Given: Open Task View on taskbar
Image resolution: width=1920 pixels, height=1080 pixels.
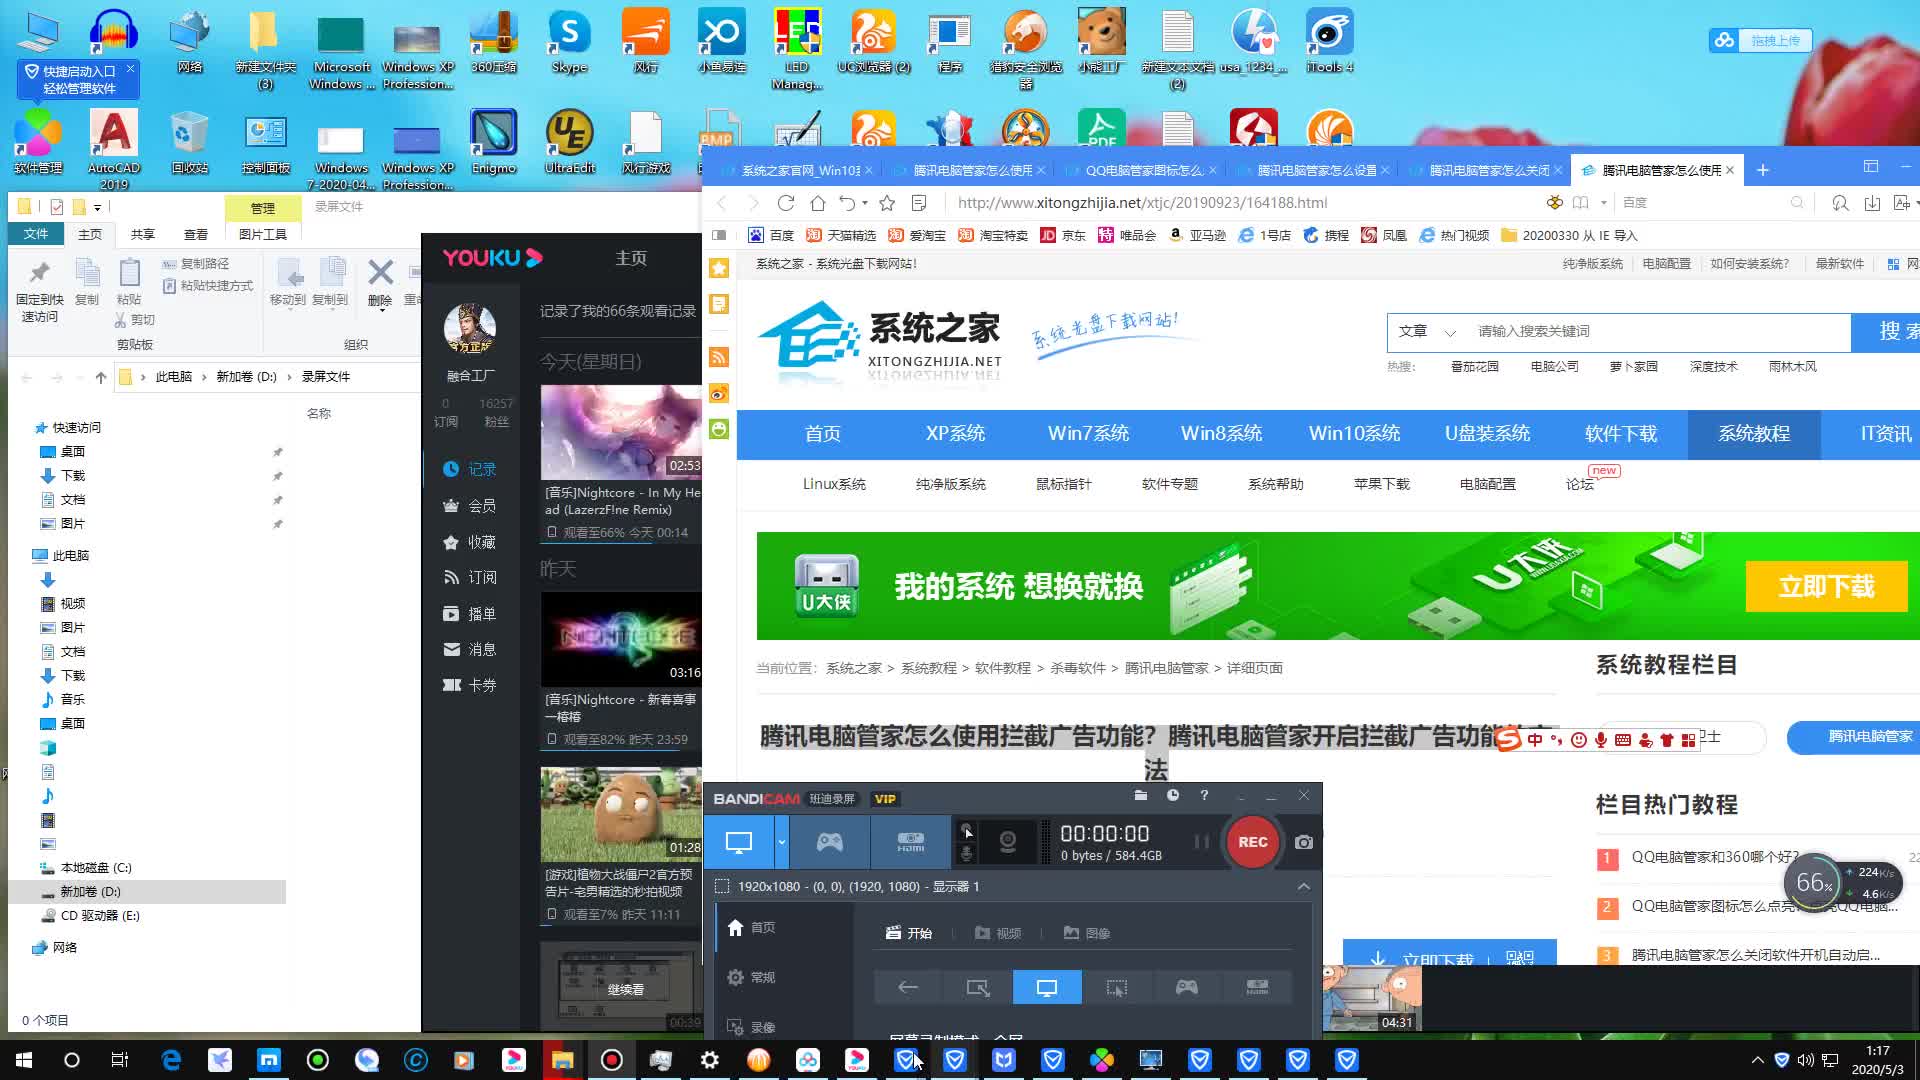Looking at the screenshot, I should click(x=120, y=1060).
